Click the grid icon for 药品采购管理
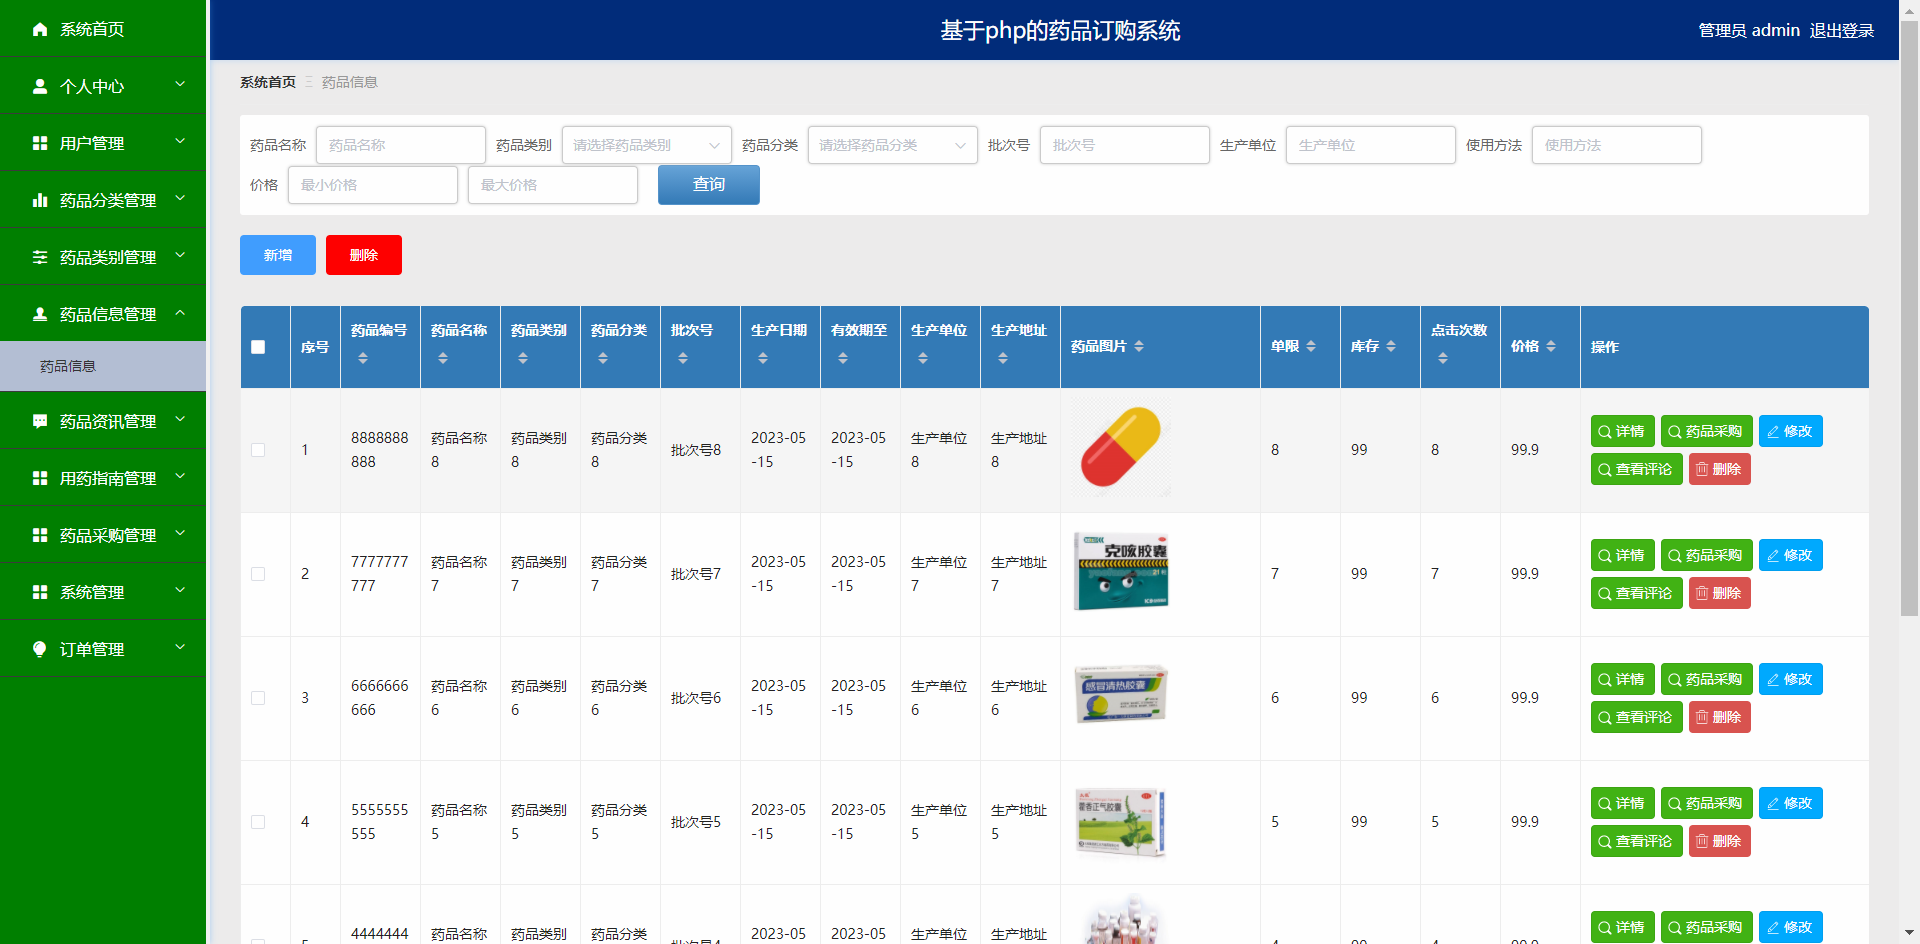Image resolution: width=1920 pixels, height=944 pixels. pos(40,535)
